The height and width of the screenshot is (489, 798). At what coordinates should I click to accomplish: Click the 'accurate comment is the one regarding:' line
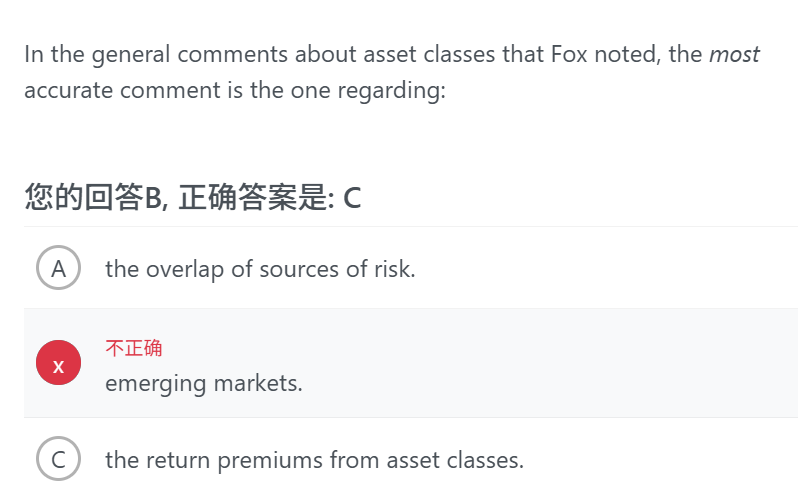coord(235,91)
